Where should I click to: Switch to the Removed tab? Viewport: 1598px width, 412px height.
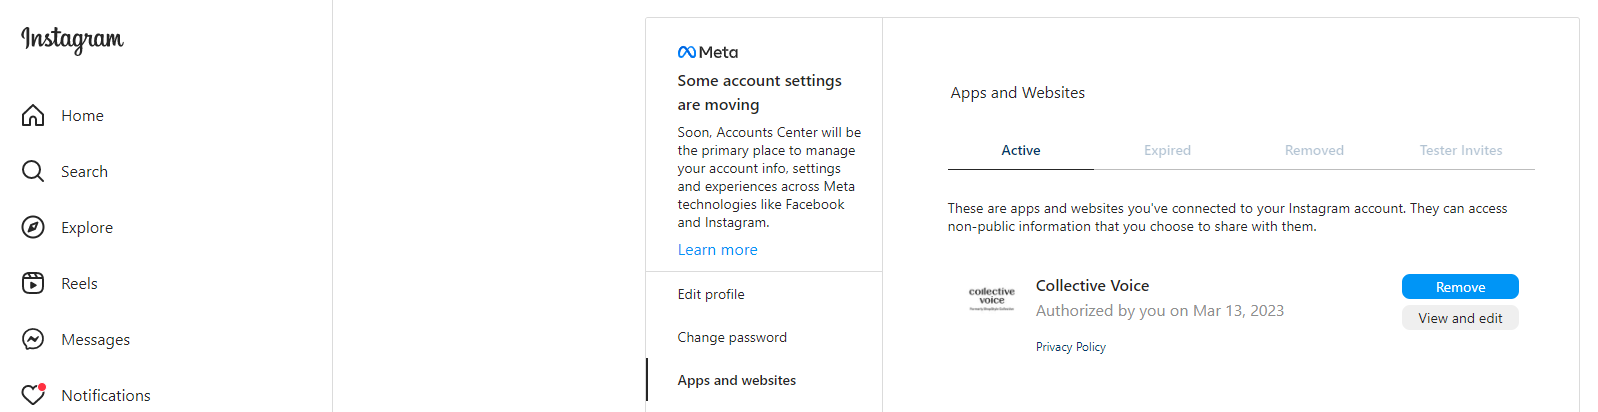coord(1314,150)
